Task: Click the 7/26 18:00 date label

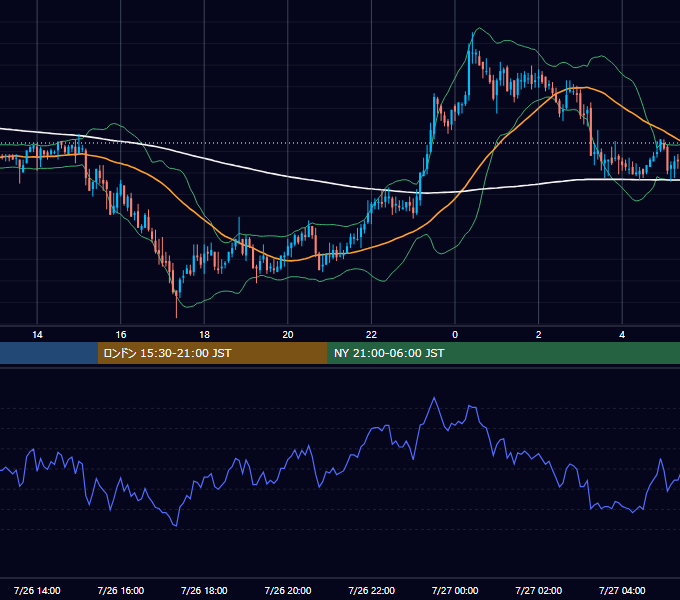Action: [x=204, y=590]
